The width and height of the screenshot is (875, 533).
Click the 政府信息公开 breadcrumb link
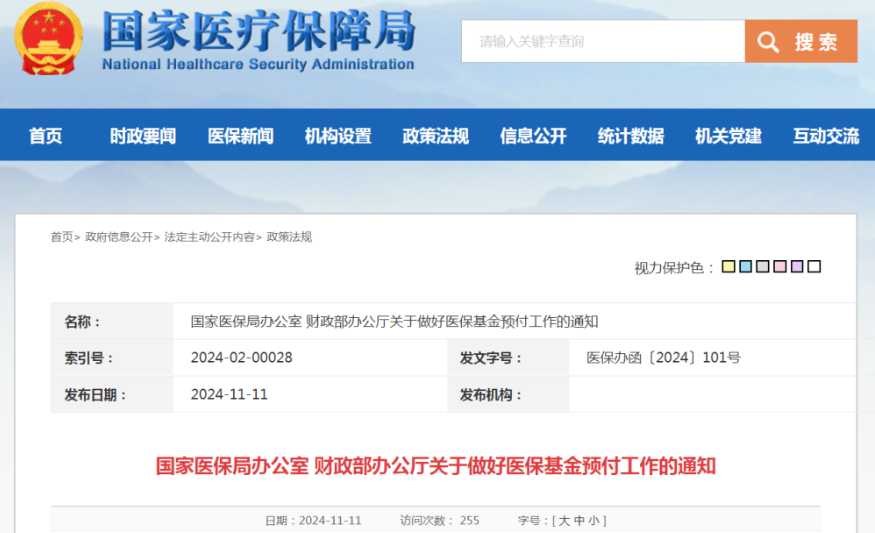118,237
